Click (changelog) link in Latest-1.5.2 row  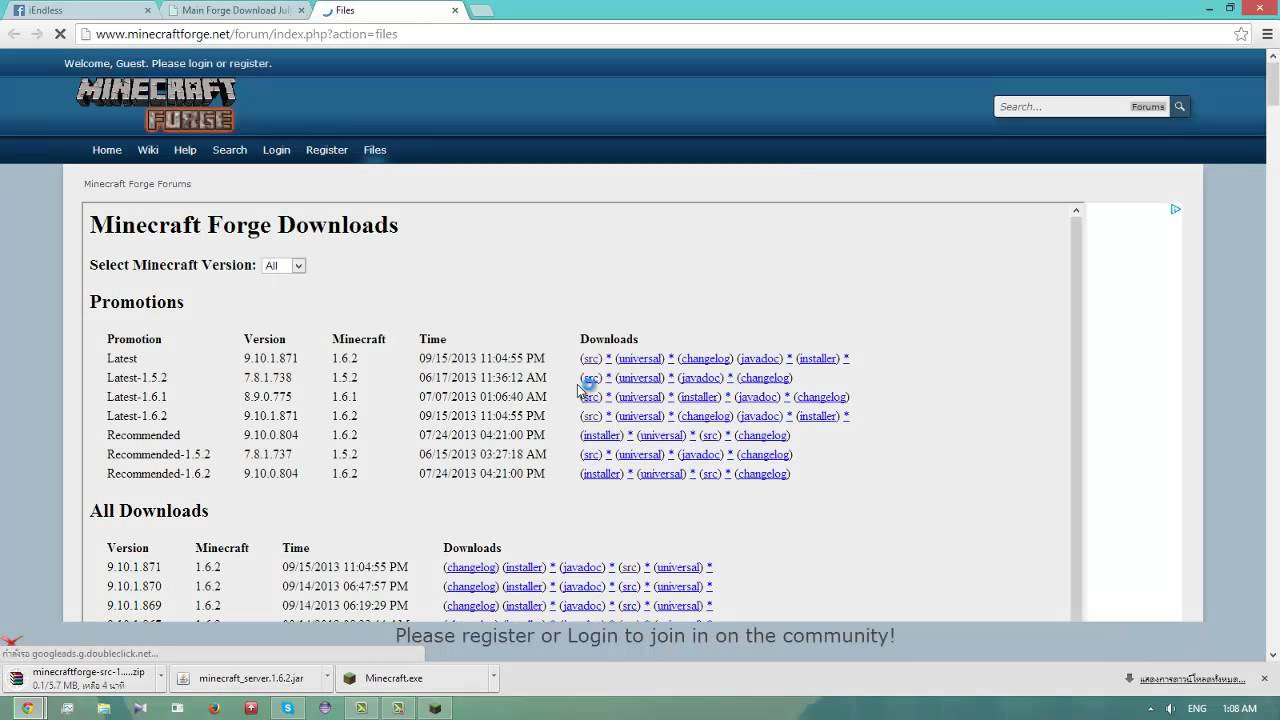tap(765, 378)
